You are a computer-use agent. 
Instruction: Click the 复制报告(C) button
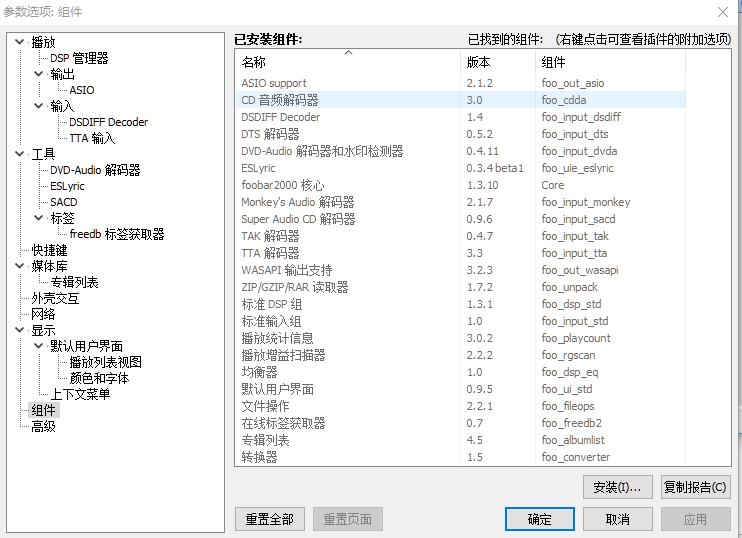click(696, 487)
